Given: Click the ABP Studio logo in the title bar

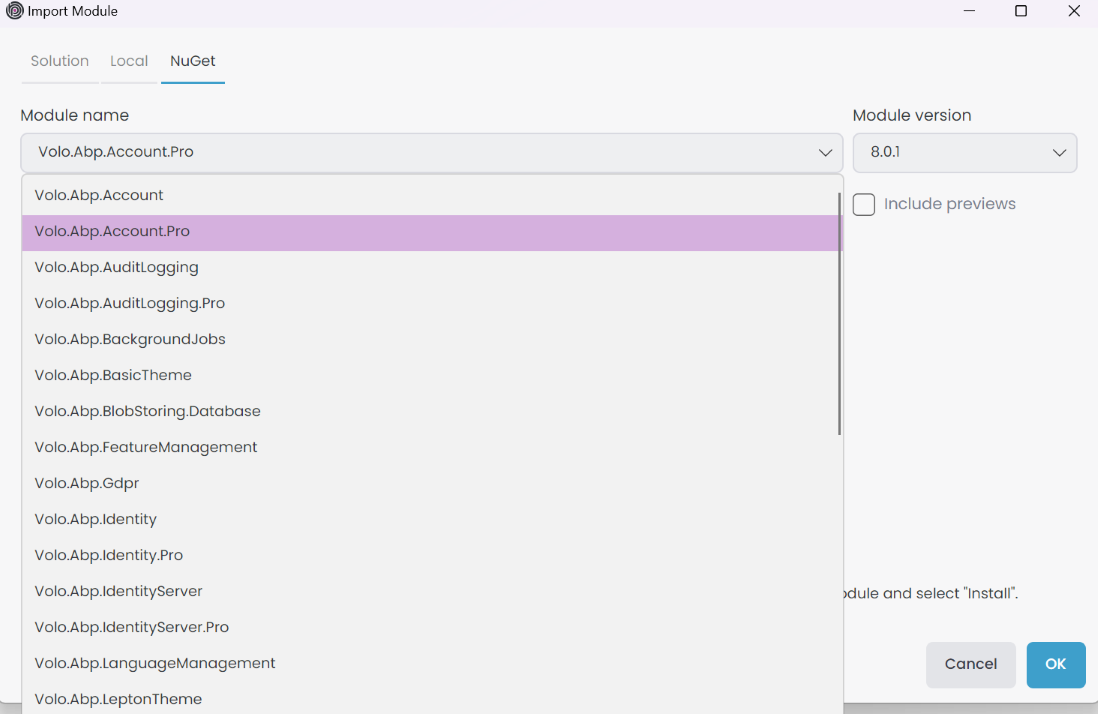Looking at the screenshot, I should click(x=13, y=11).
